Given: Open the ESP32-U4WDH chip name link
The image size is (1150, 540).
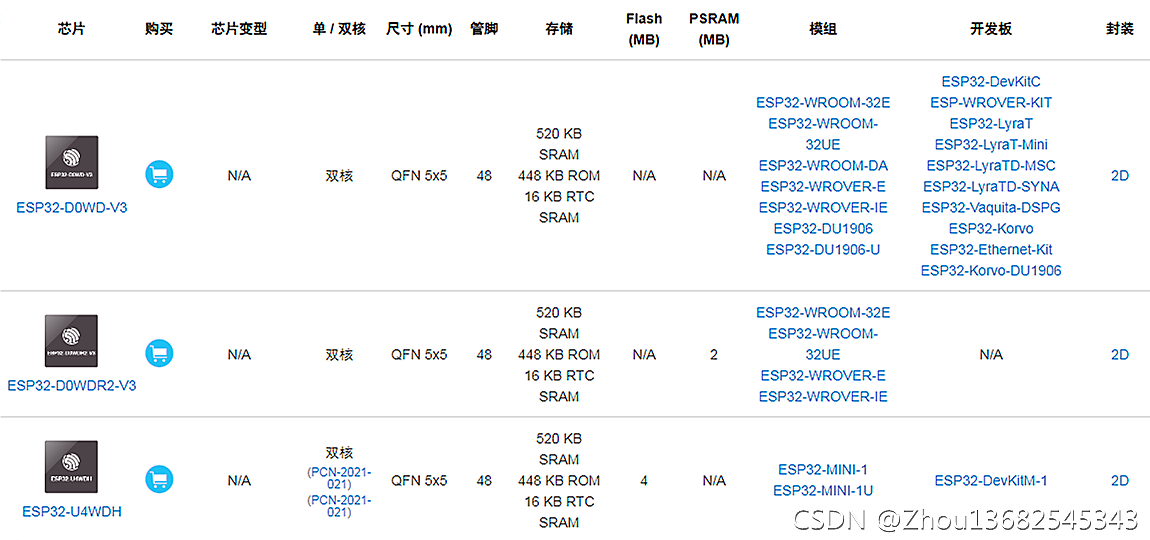Looking at the screenshot, I should click(72, 511).
